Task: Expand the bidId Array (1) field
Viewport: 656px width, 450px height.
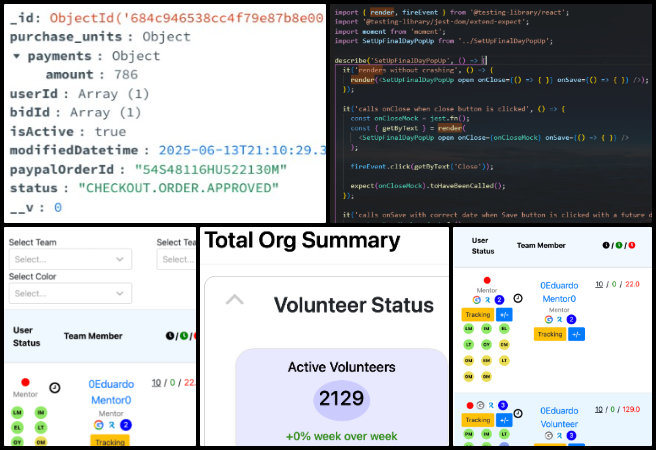Action: pos(75,112)
